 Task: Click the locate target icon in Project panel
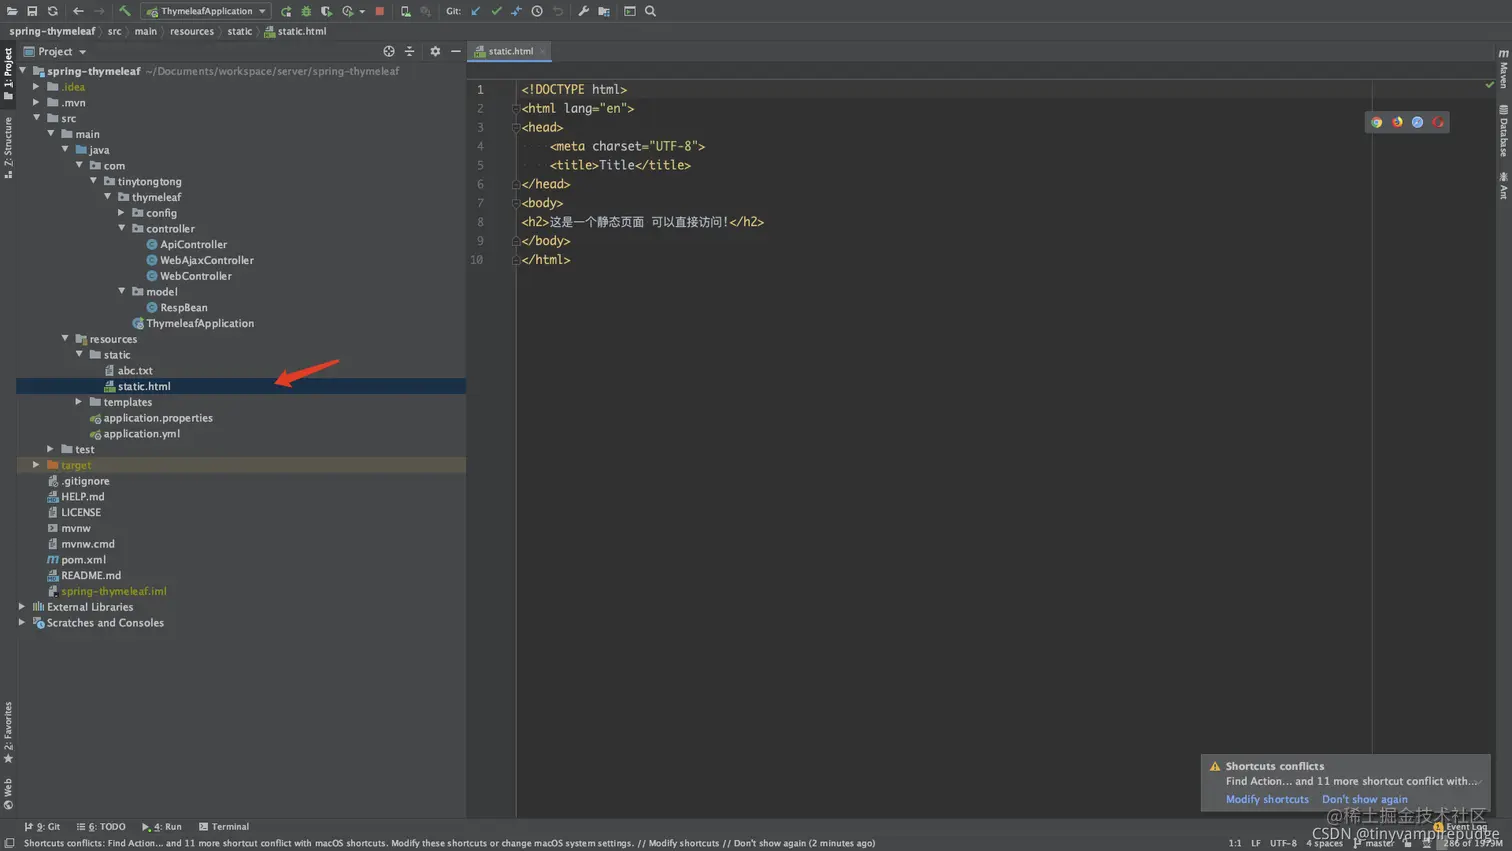tap(389, 51)
